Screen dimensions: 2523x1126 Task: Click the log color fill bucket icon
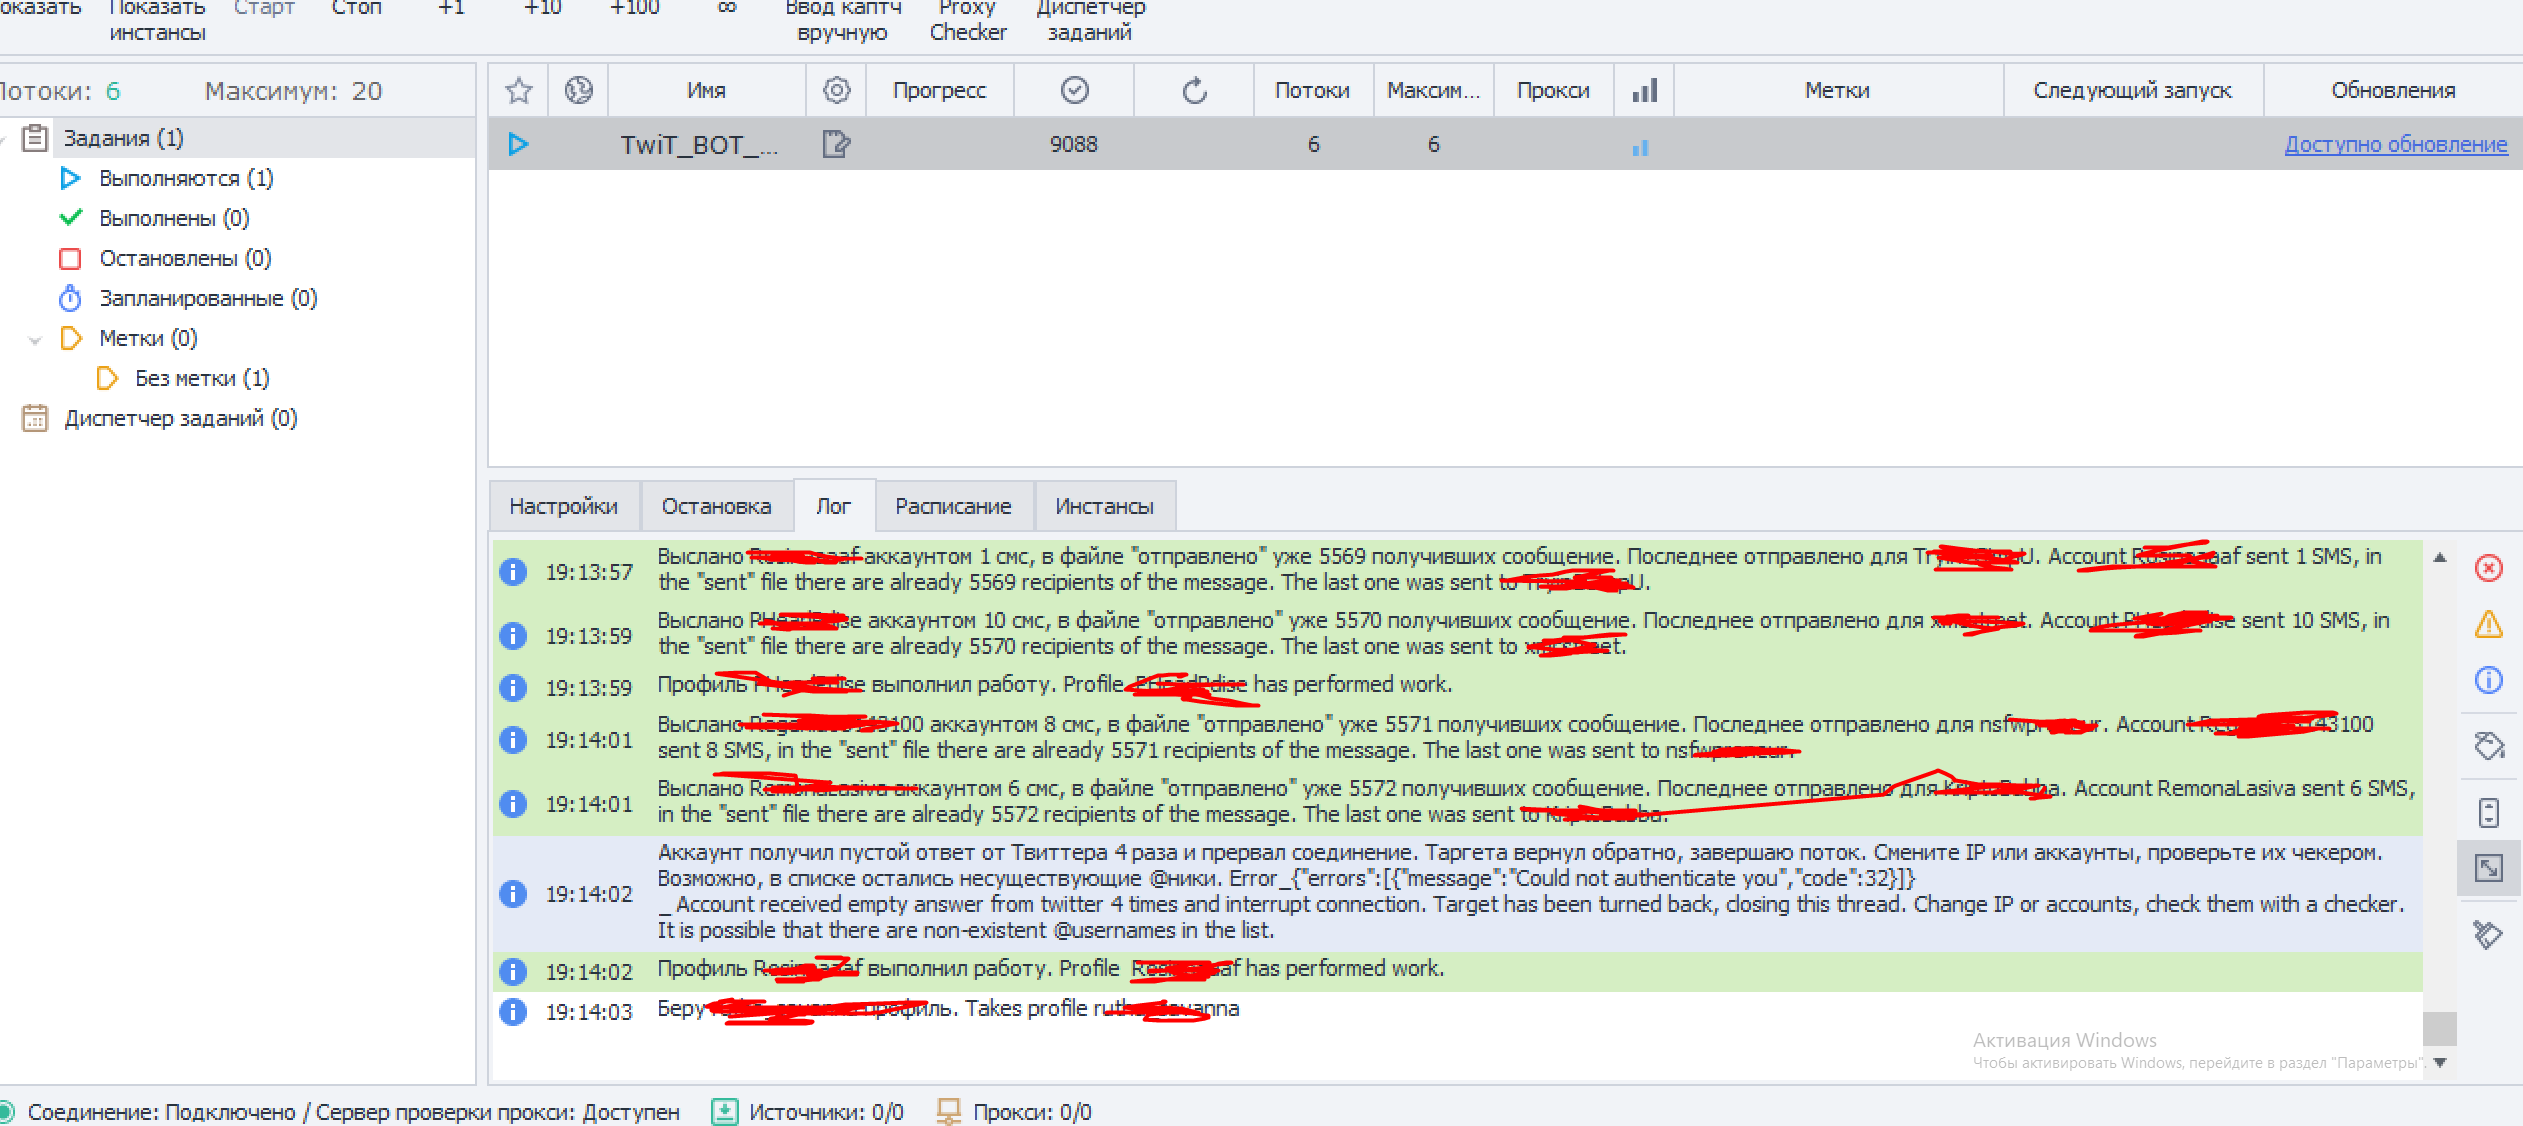coord(2488,746)
